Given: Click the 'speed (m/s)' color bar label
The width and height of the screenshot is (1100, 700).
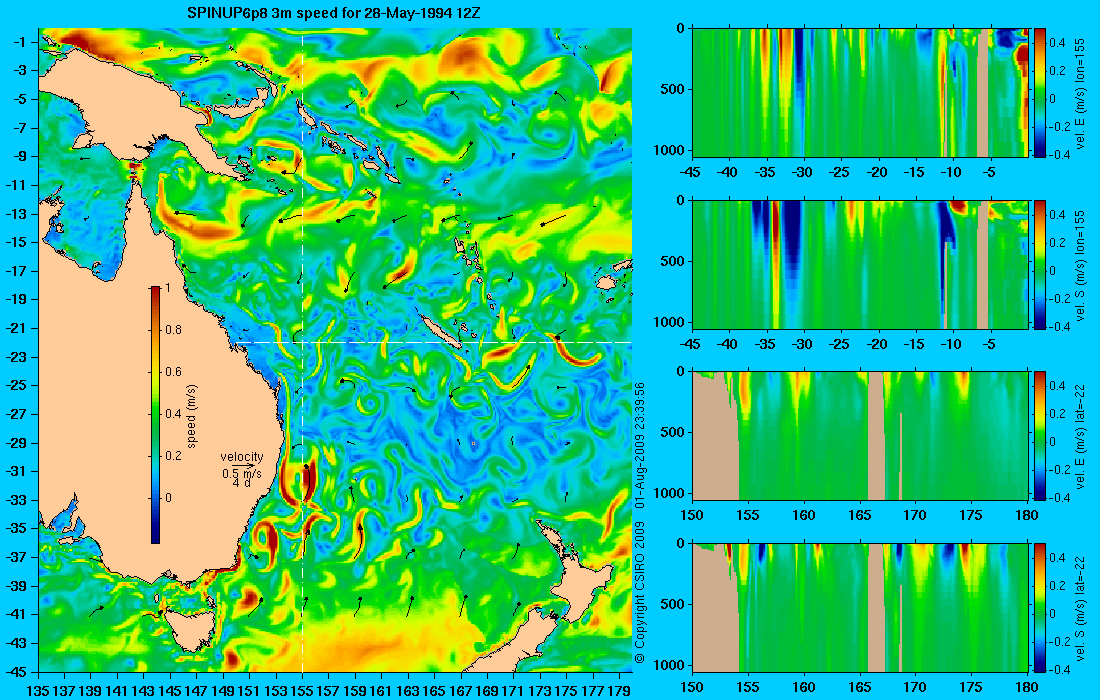Looking at the screenshot, I should pos(192,415).
